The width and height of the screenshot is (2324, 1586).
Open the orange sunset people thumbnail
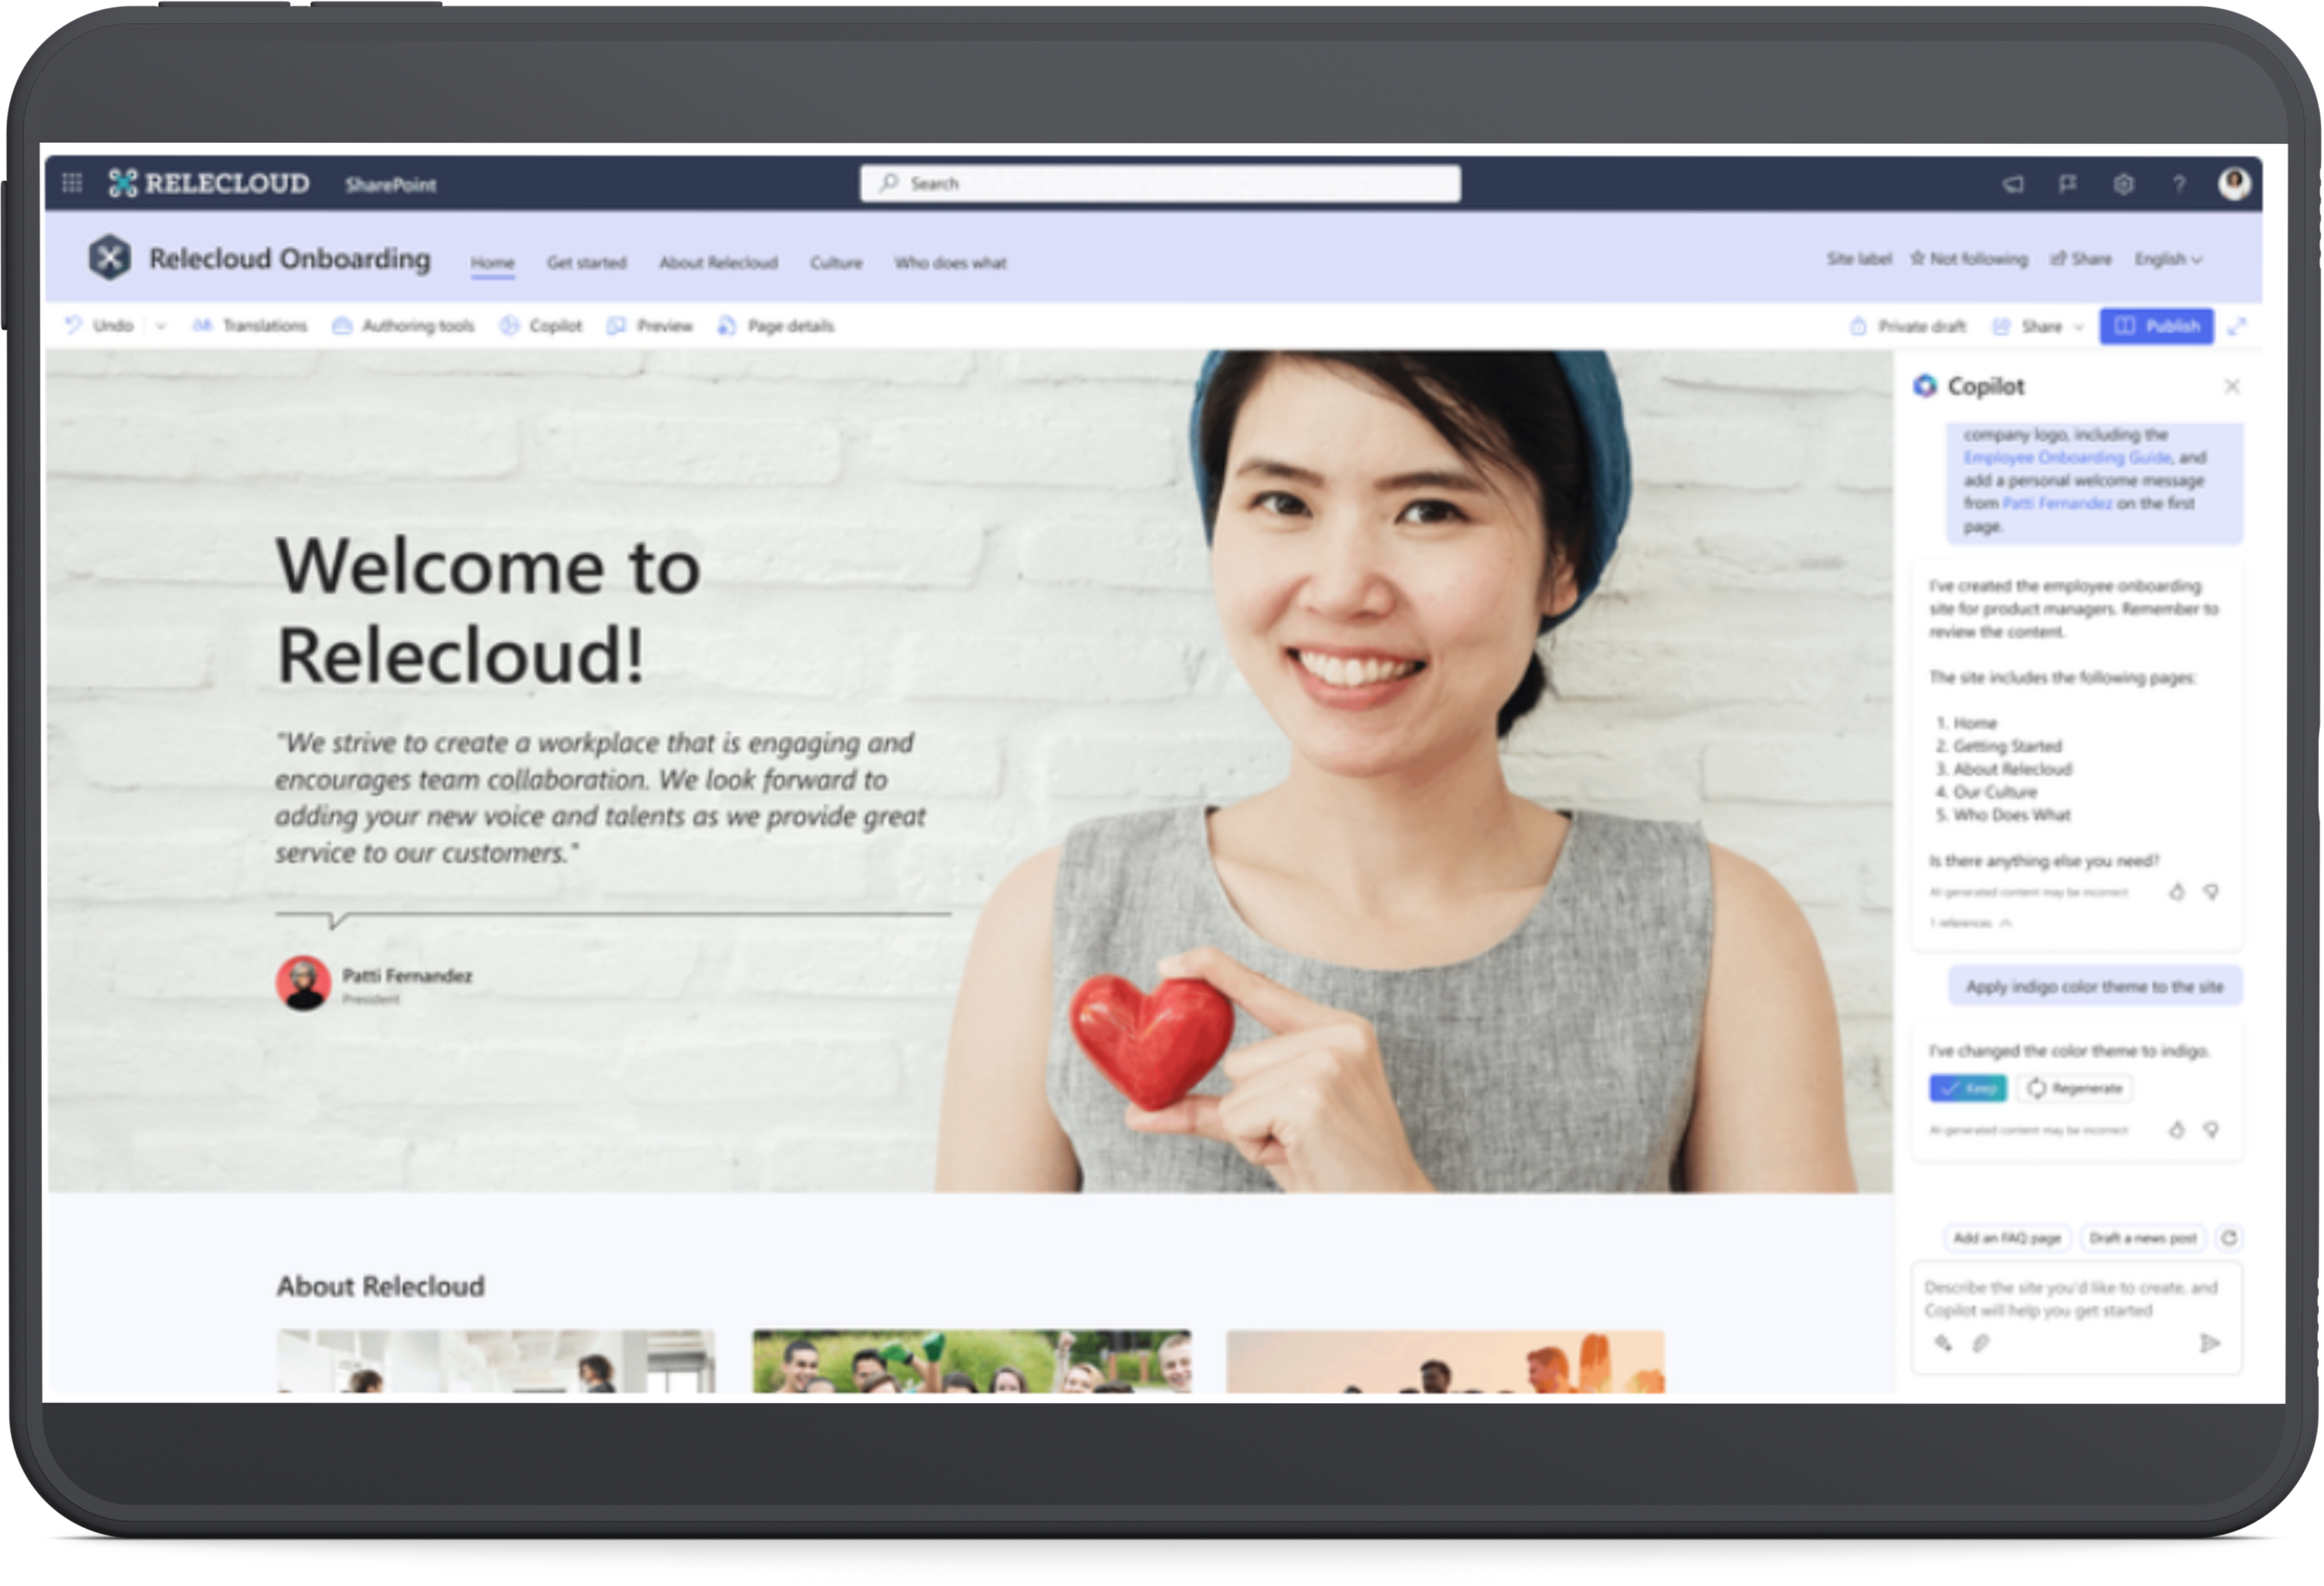1445,1360
